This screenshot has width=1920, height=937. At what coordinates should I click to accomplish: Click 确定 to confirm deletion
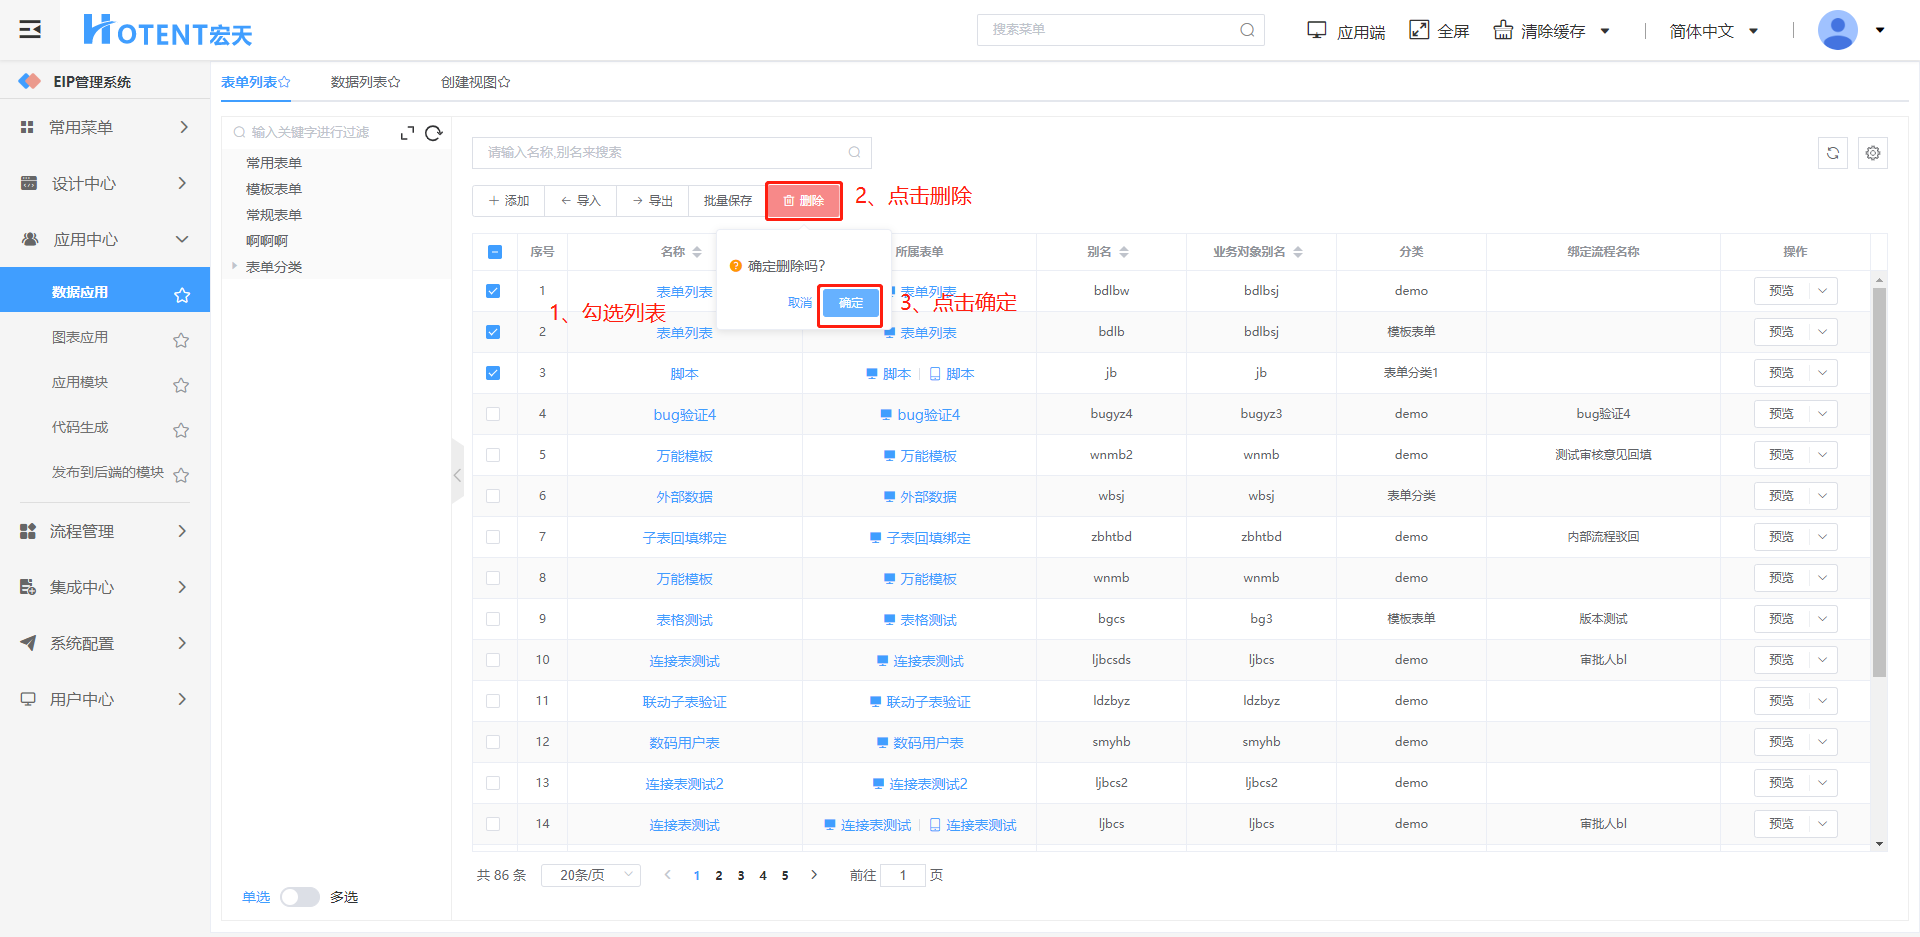click(850, 303)
